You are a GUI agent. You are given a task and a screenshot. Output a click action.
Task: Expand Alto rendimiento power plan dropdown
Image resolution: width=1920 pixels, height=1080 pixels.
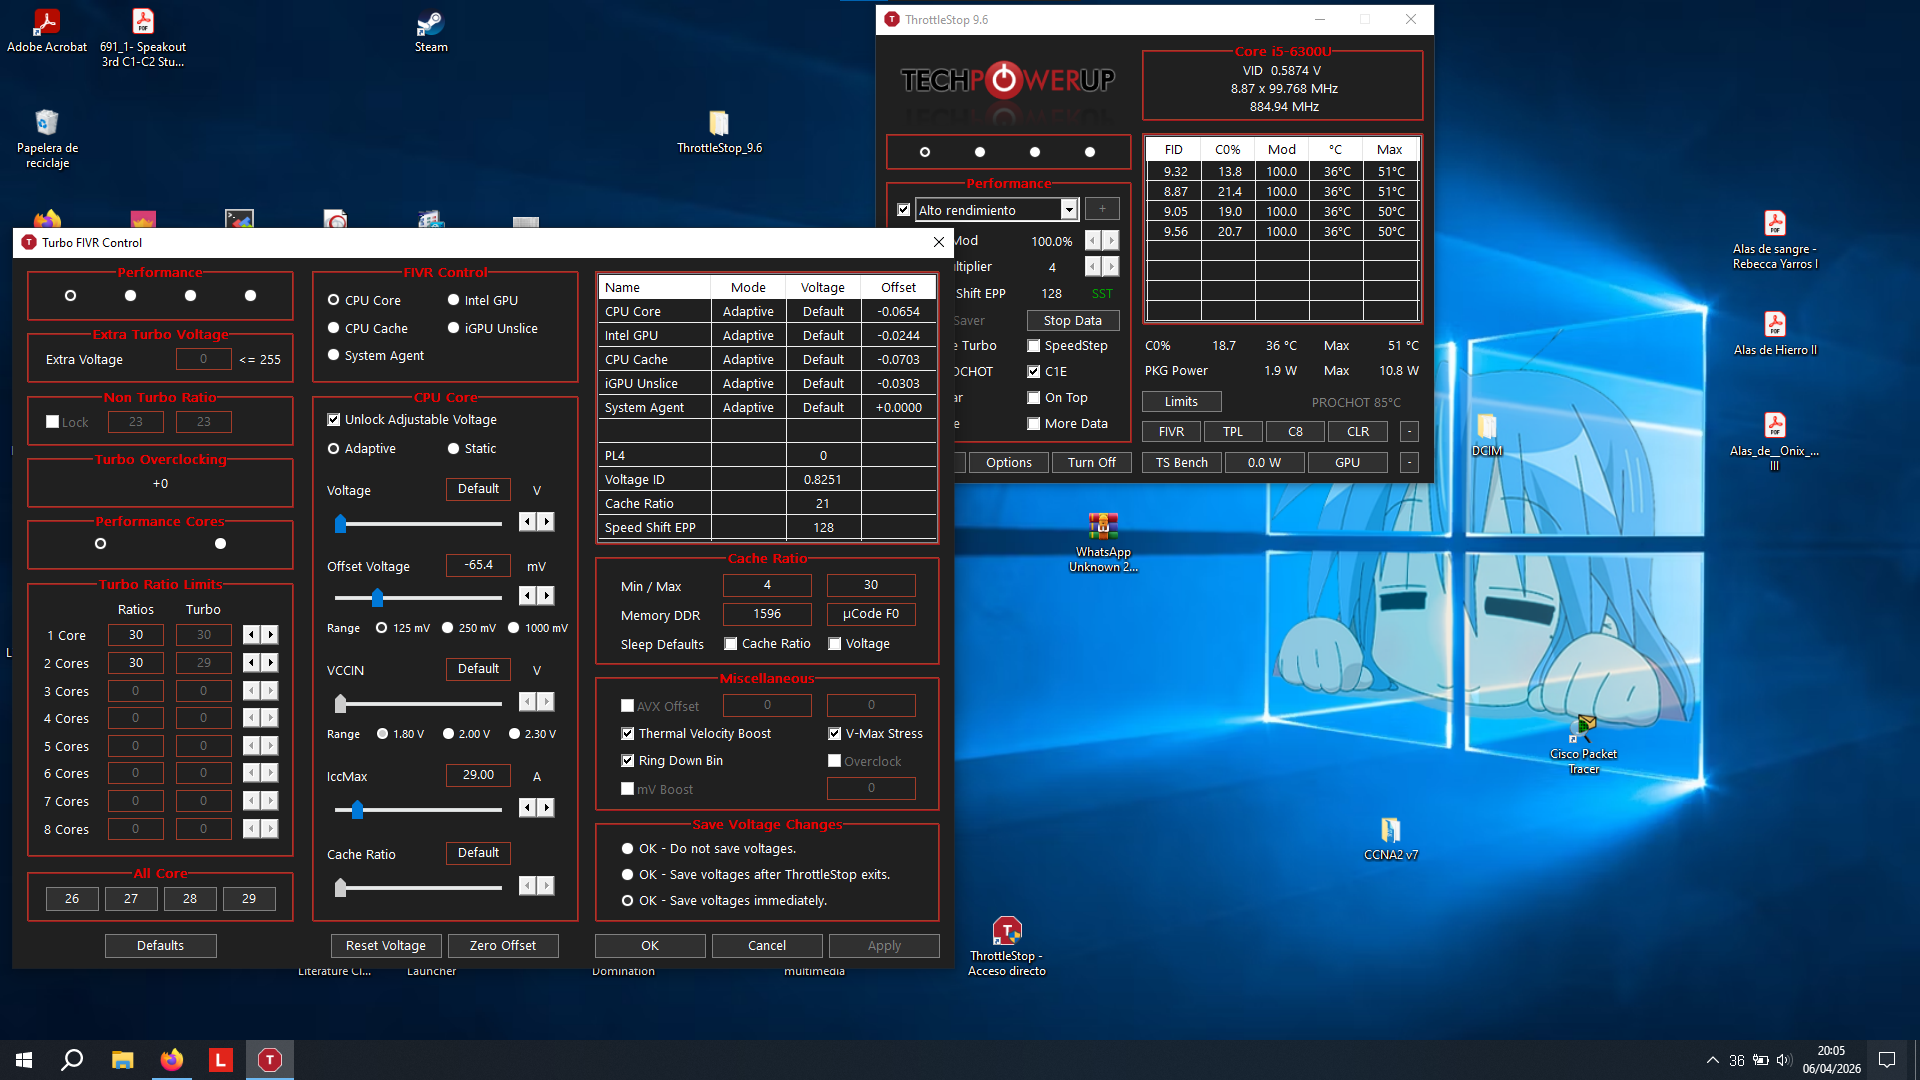point(1069,210)
